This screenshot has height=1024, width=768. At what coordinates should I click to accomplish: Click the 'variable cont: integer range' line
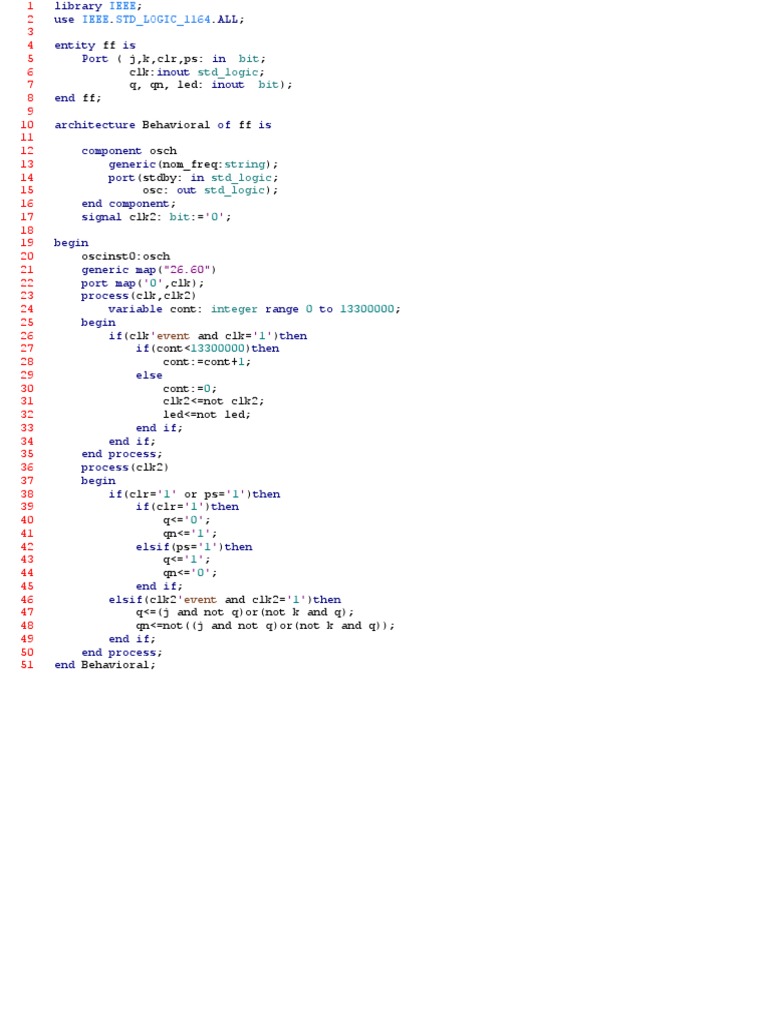tap(254, 309)
